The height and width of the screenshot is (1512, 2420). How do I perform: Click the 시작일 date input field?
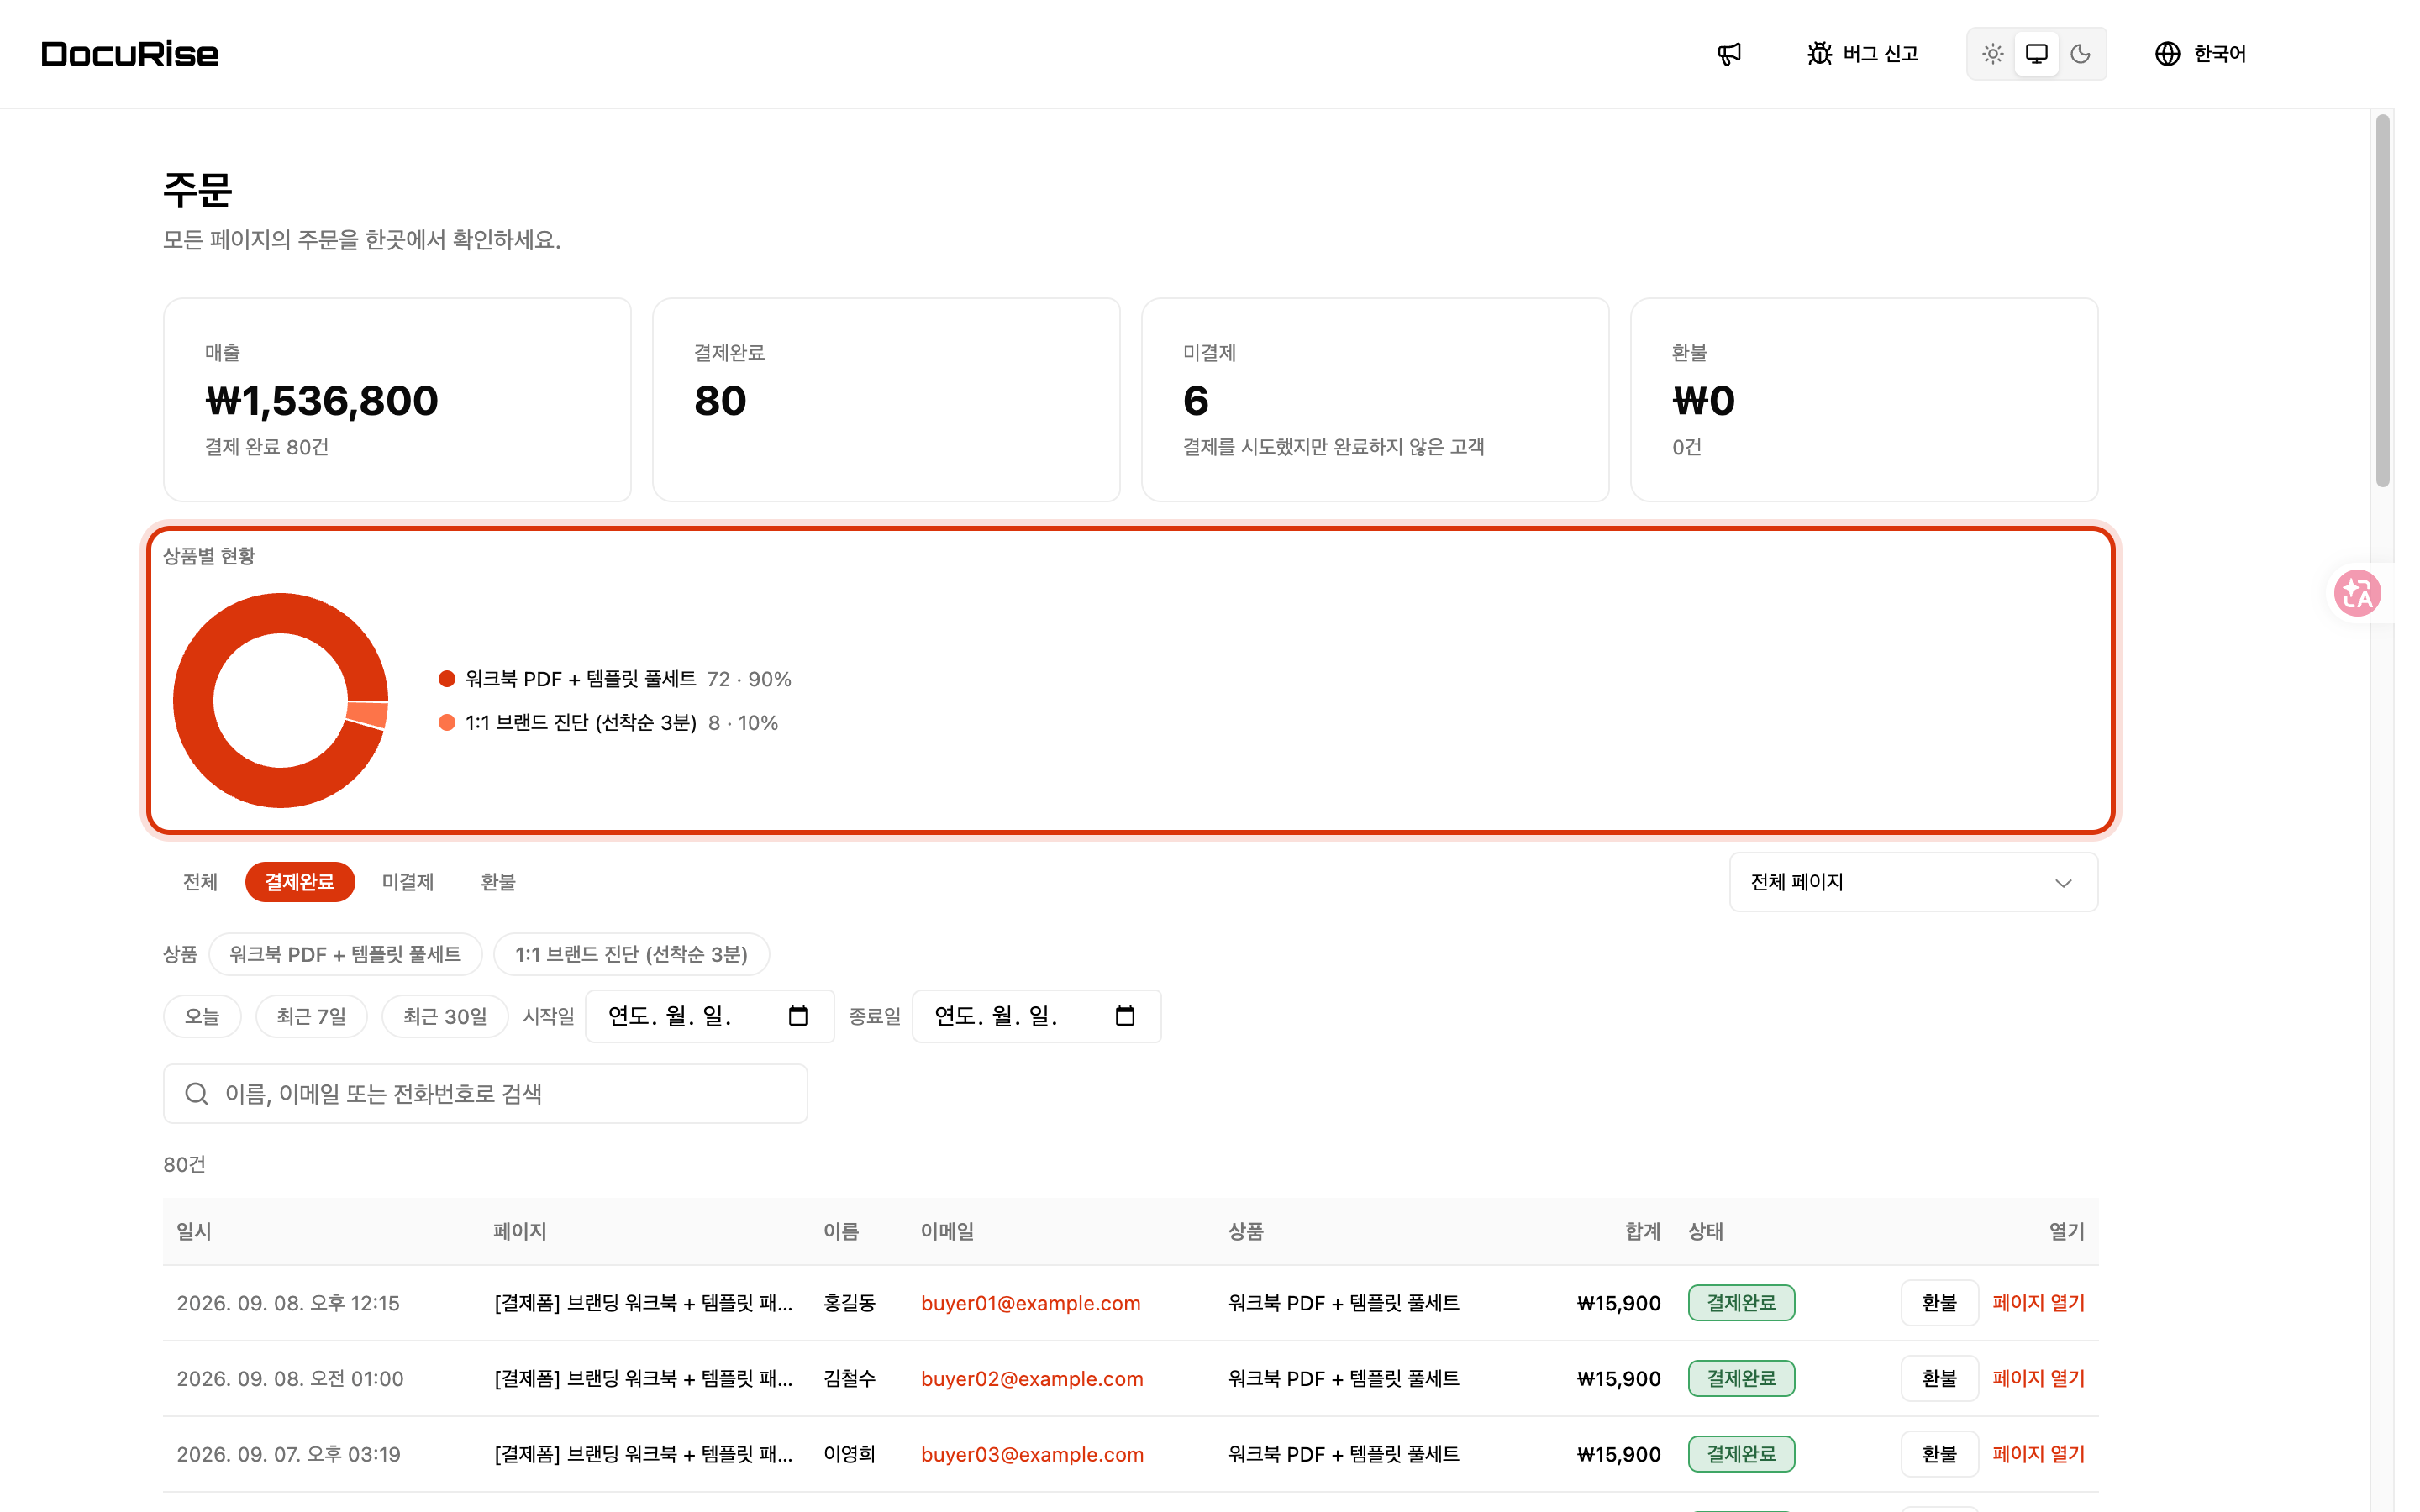coord(709,1016)
